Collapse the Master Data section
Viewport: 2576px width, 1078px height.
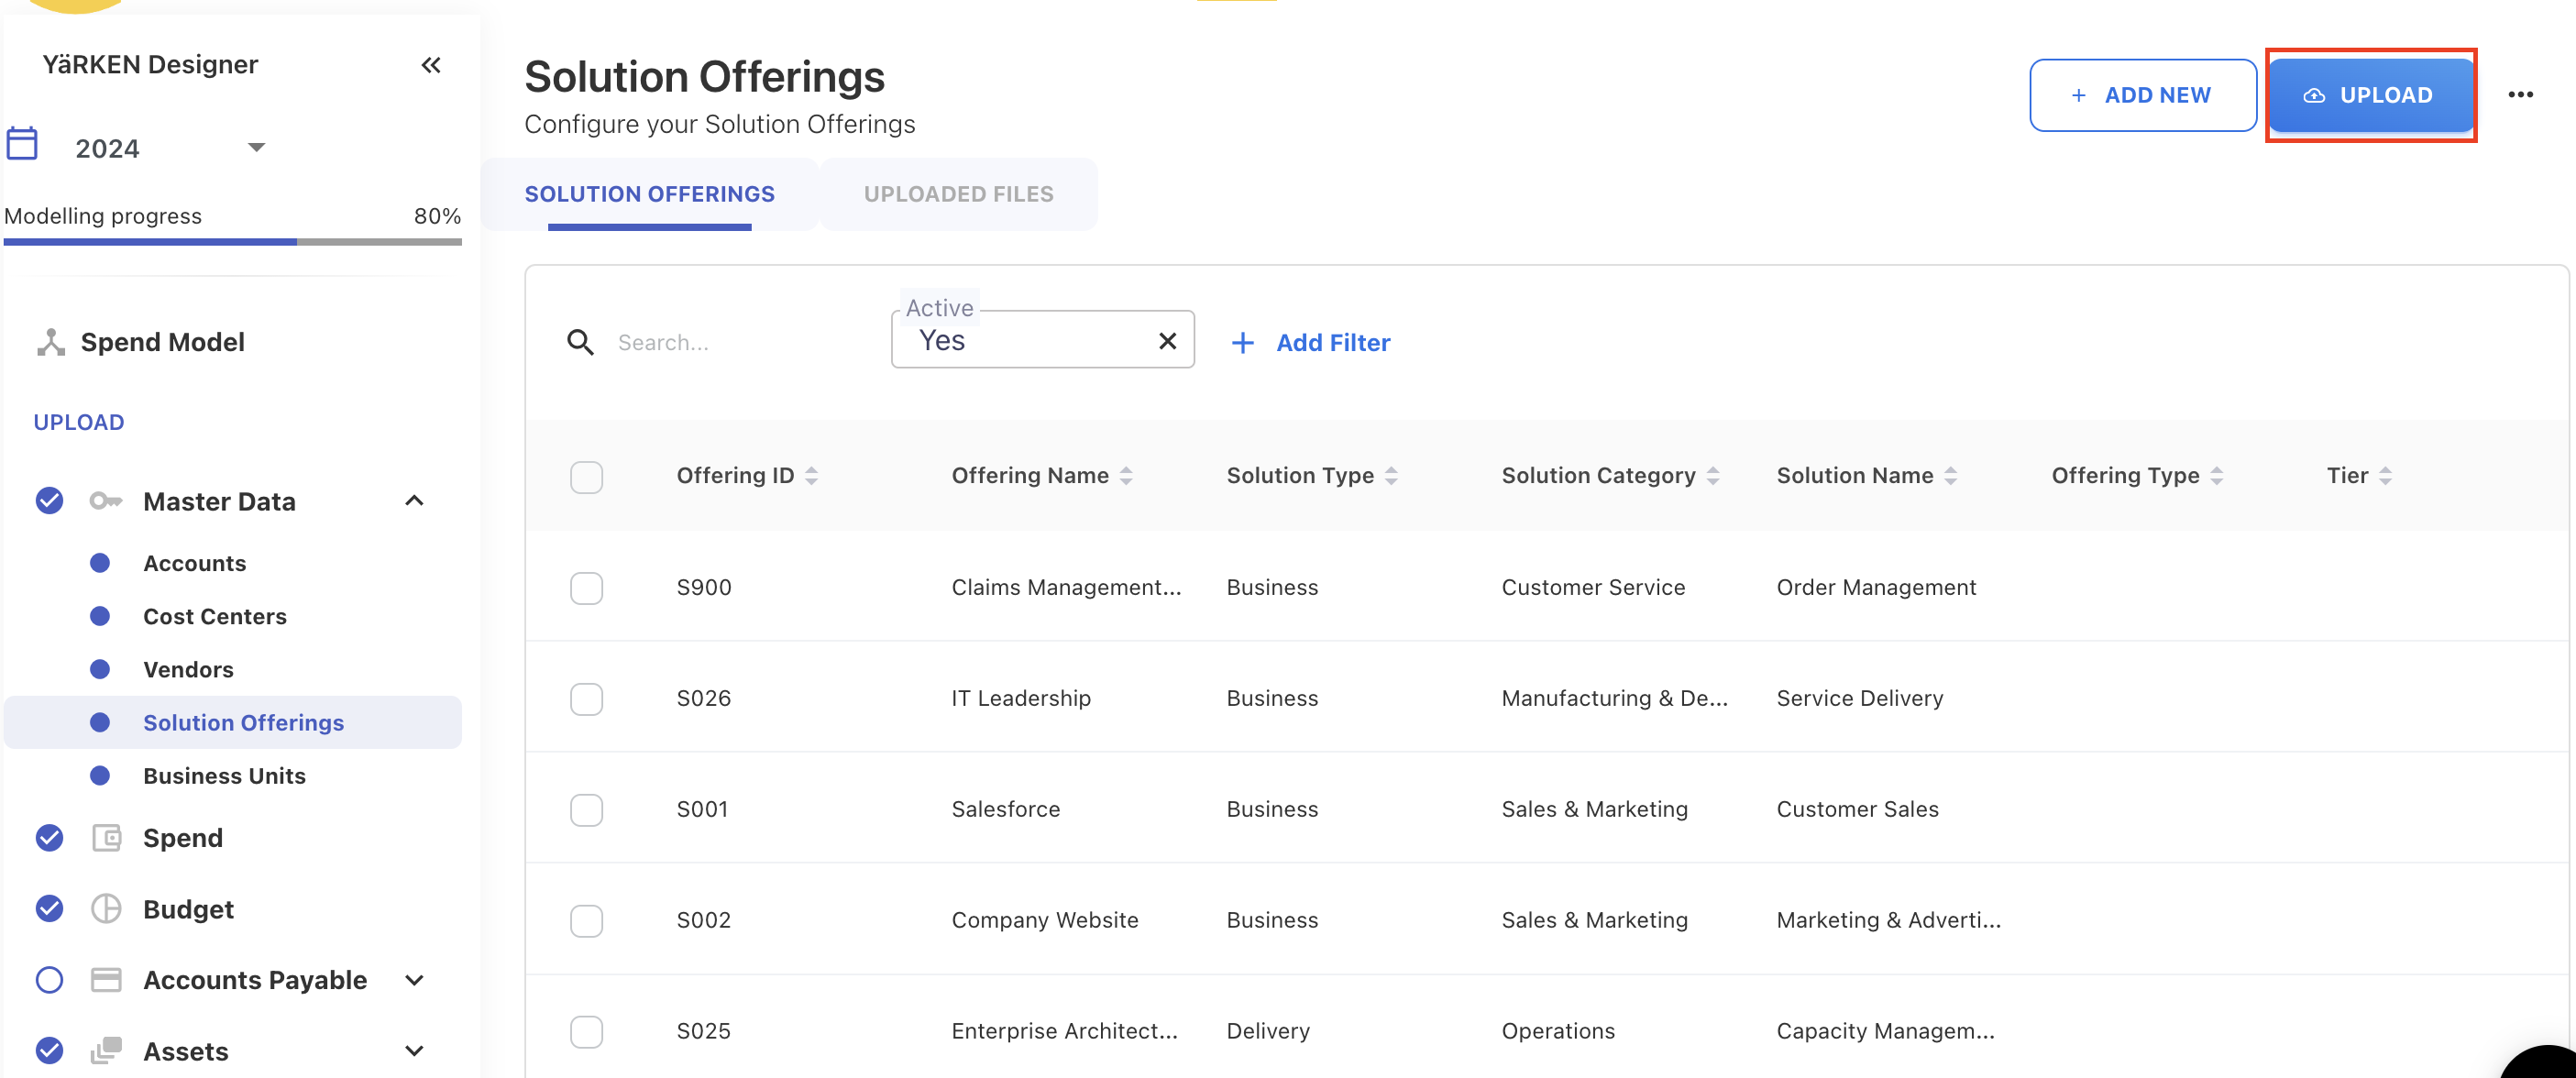414,501
